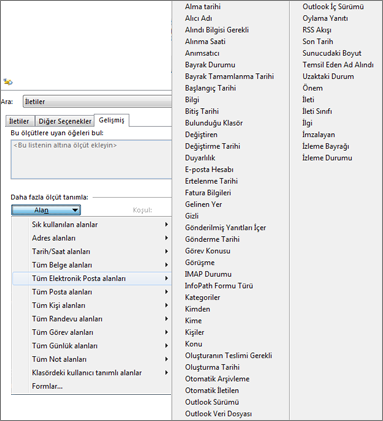This screenshot has height=421, width=383.
Task: Select Görev Konusu field
Action: (207, 251)
